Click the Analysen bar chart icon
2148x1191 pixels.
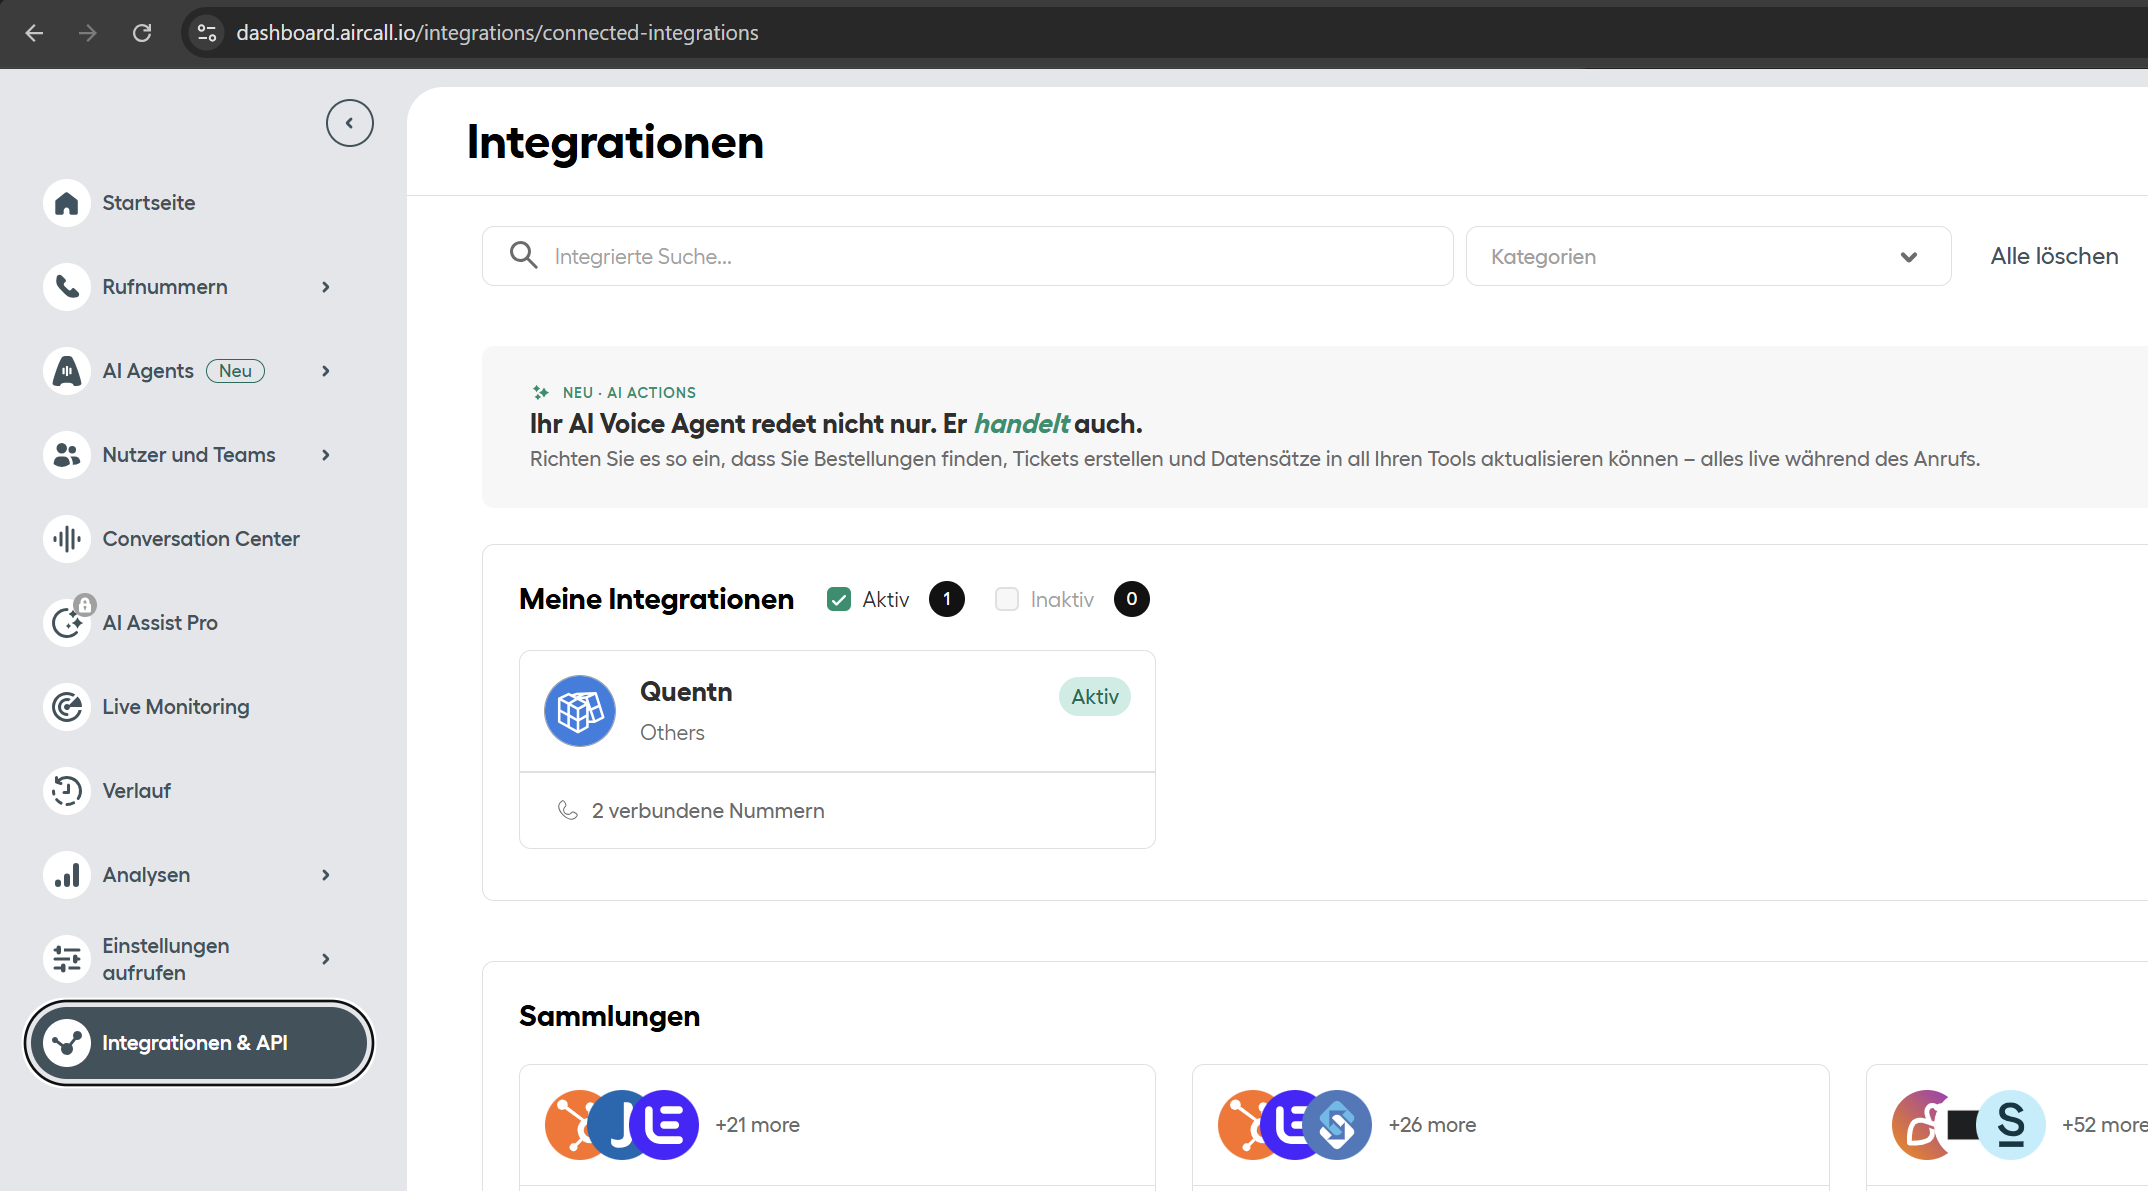[x=67, y=875]
